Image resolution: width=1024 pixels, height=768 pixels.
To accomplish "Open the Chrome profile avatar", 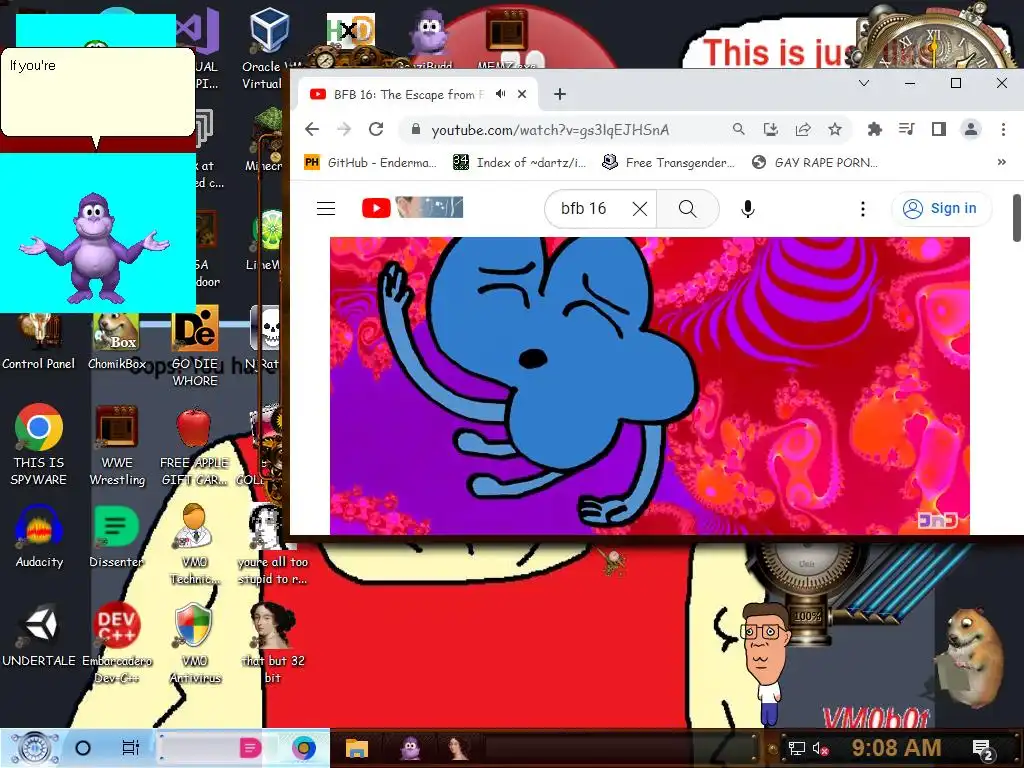I will (x=971, y=129).
